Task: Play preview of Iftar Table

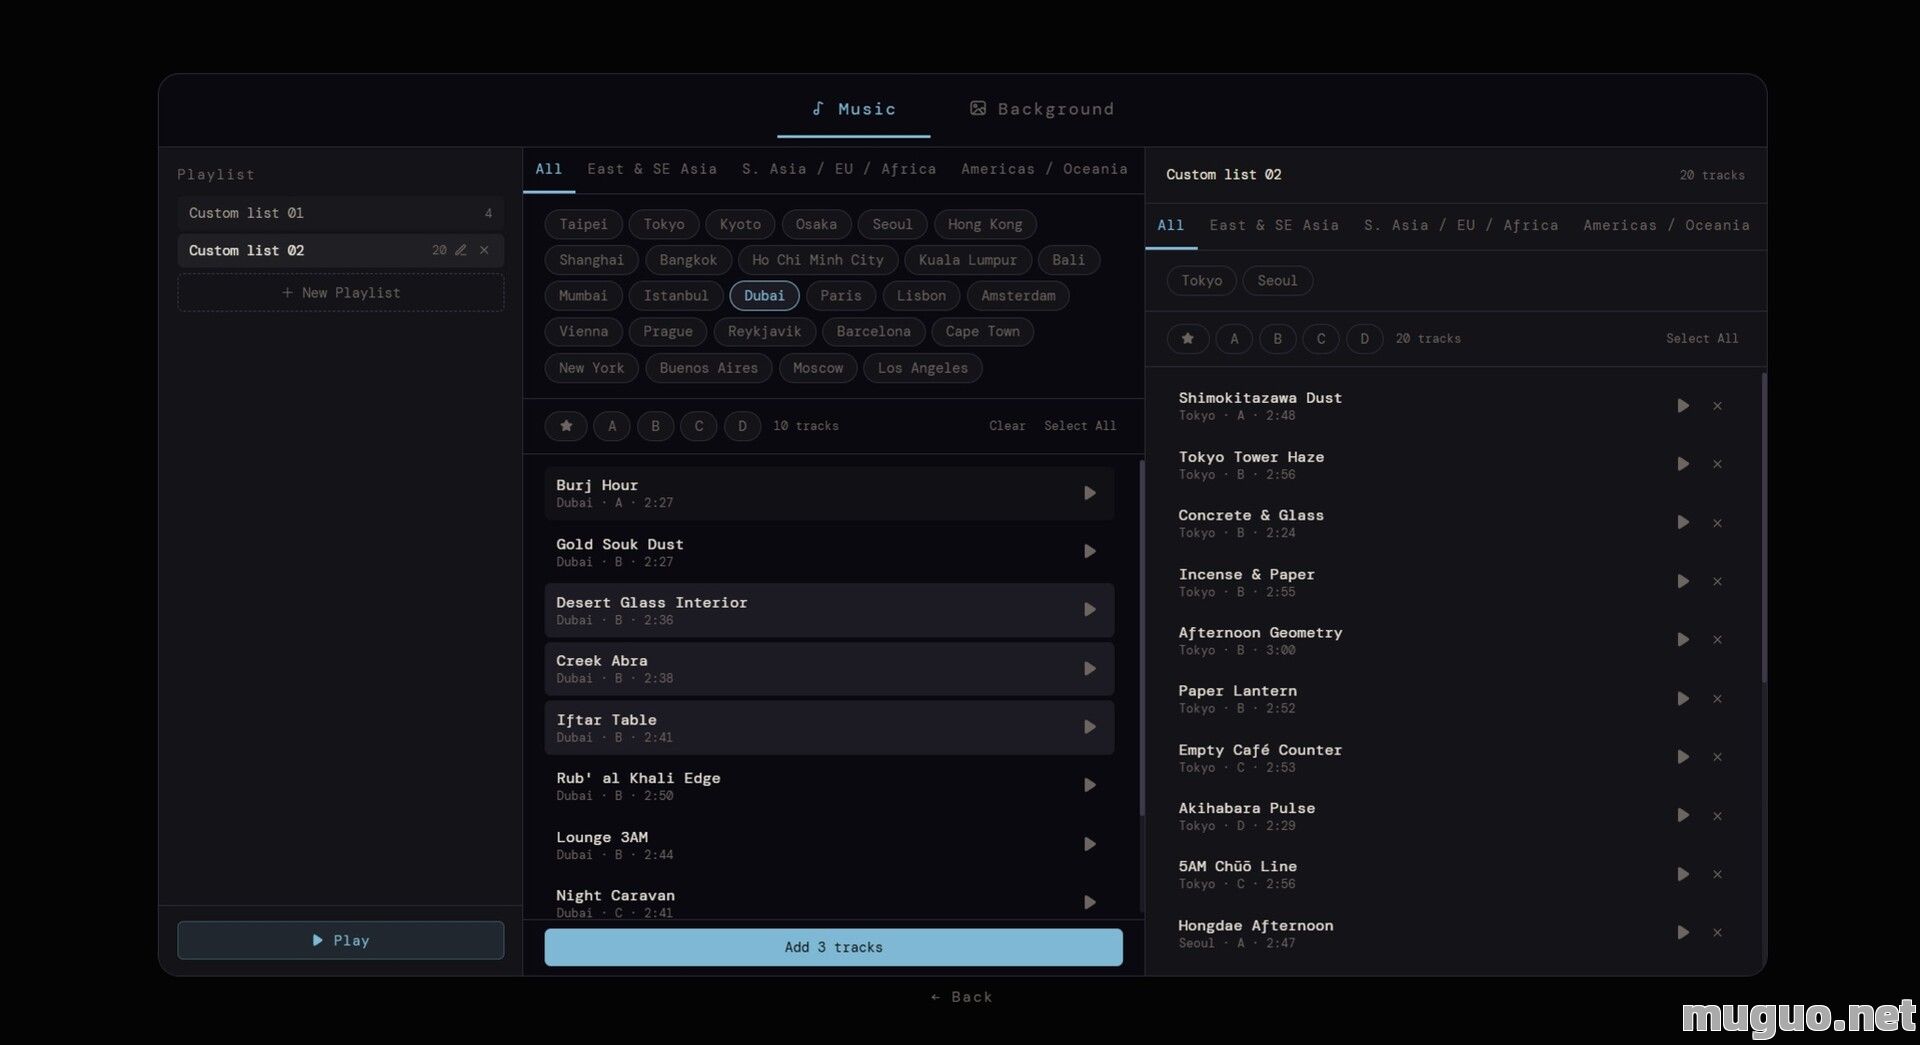Action: click(x=1089, y=727)
